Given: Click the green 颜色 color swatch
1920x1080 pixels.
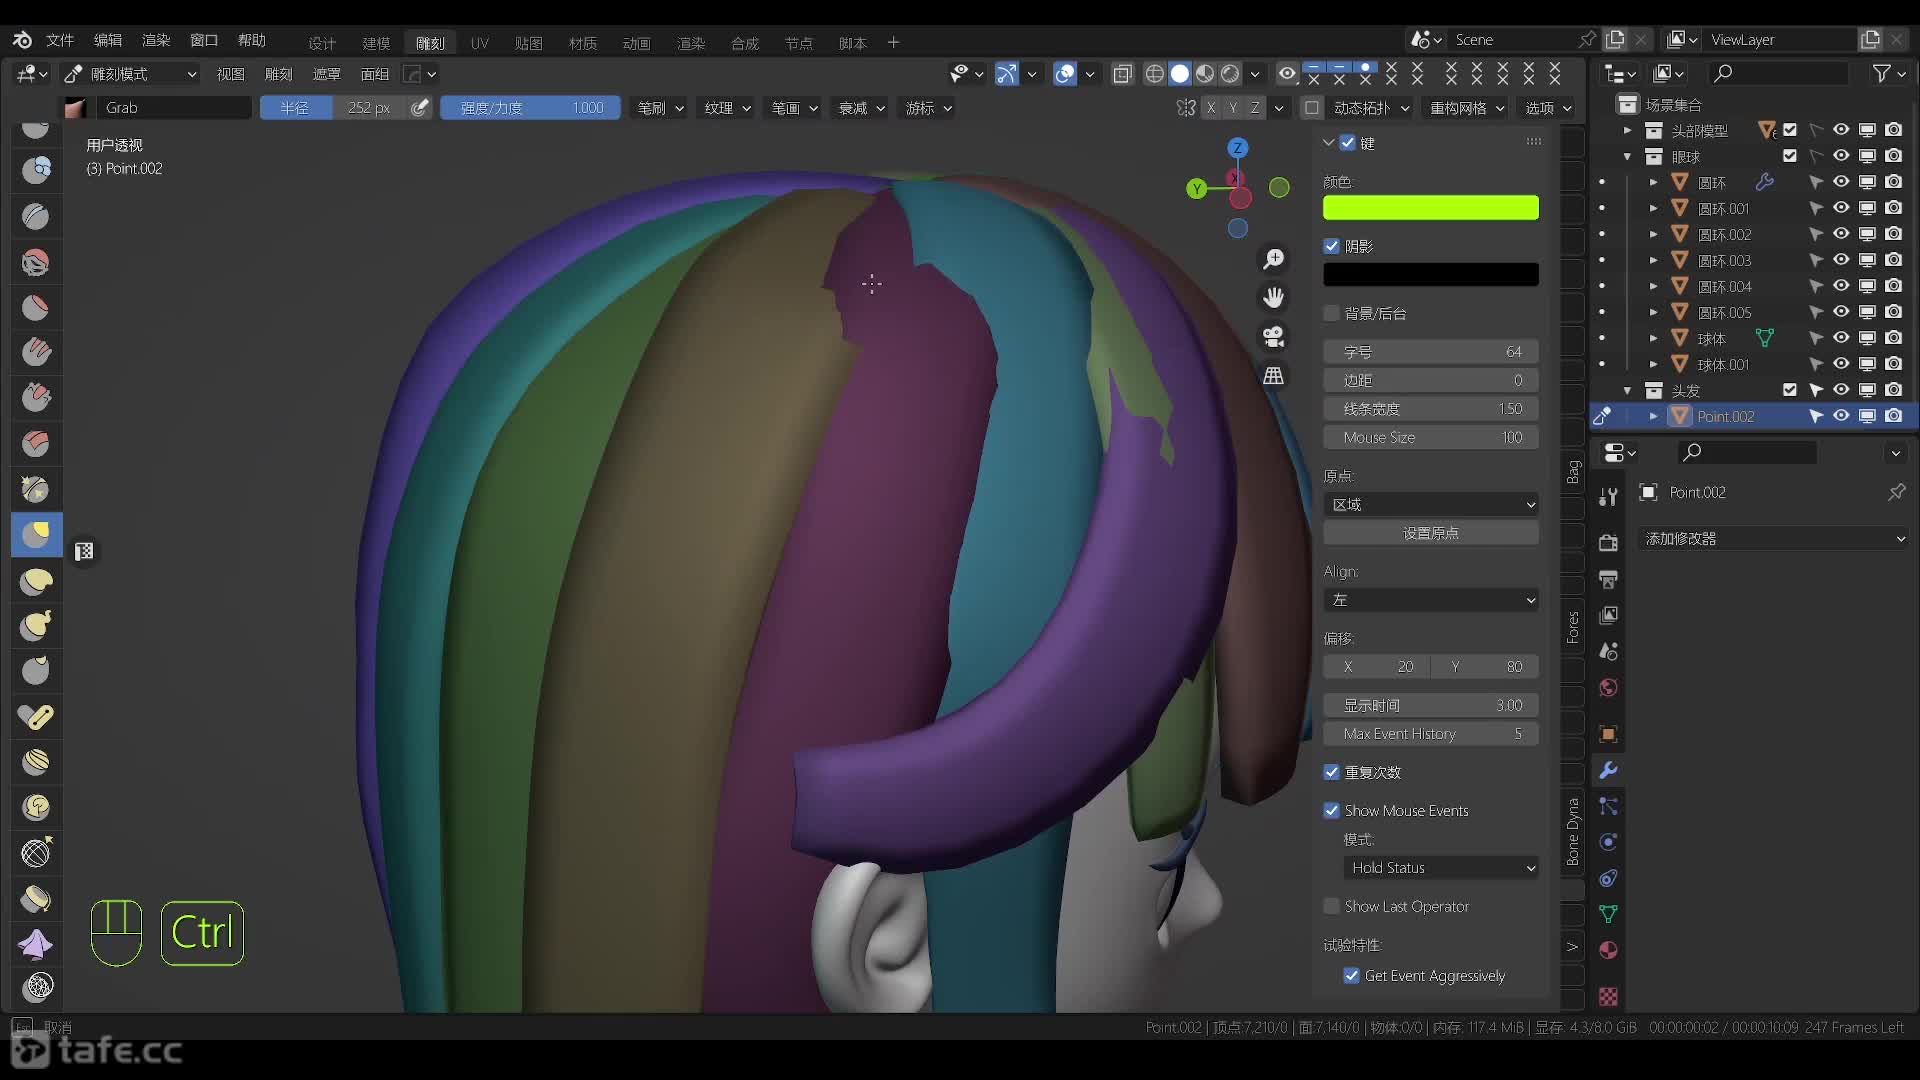Looking at the screenshot, I should (x=1431, y=208).
